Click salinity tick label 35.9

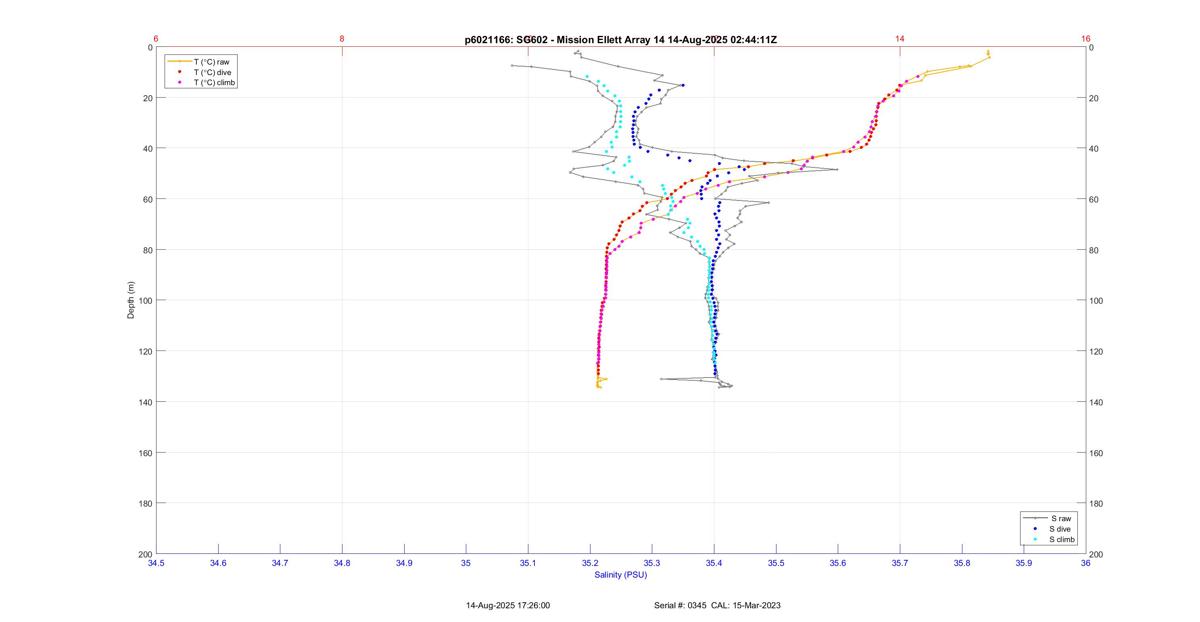[x=1024, y=564]
